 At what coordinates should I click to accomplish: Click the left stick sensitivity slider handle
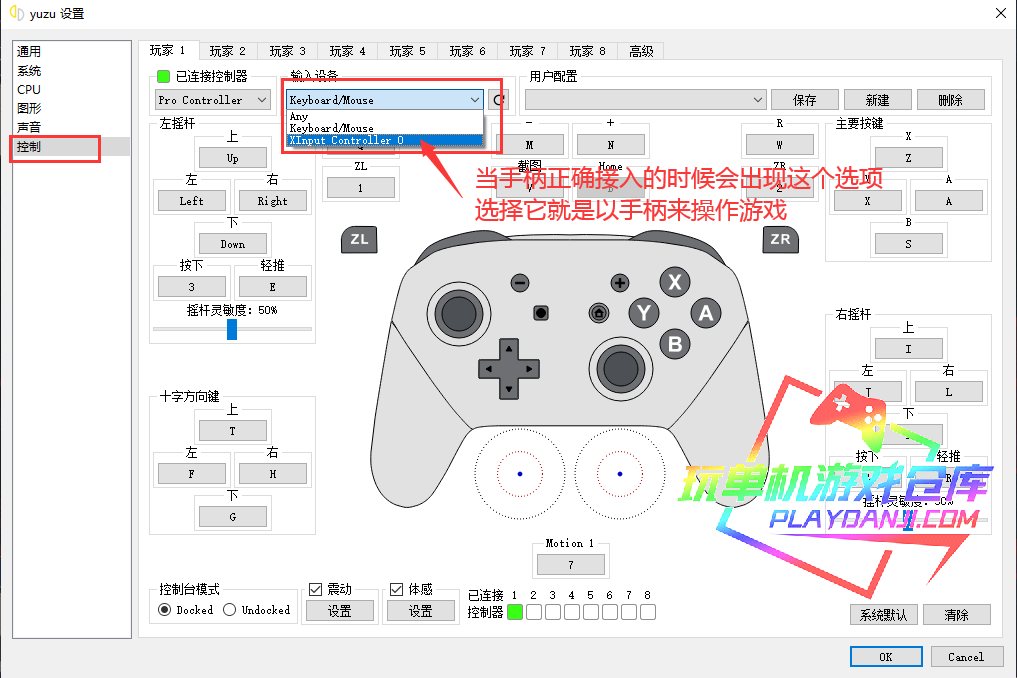[232, 329]
